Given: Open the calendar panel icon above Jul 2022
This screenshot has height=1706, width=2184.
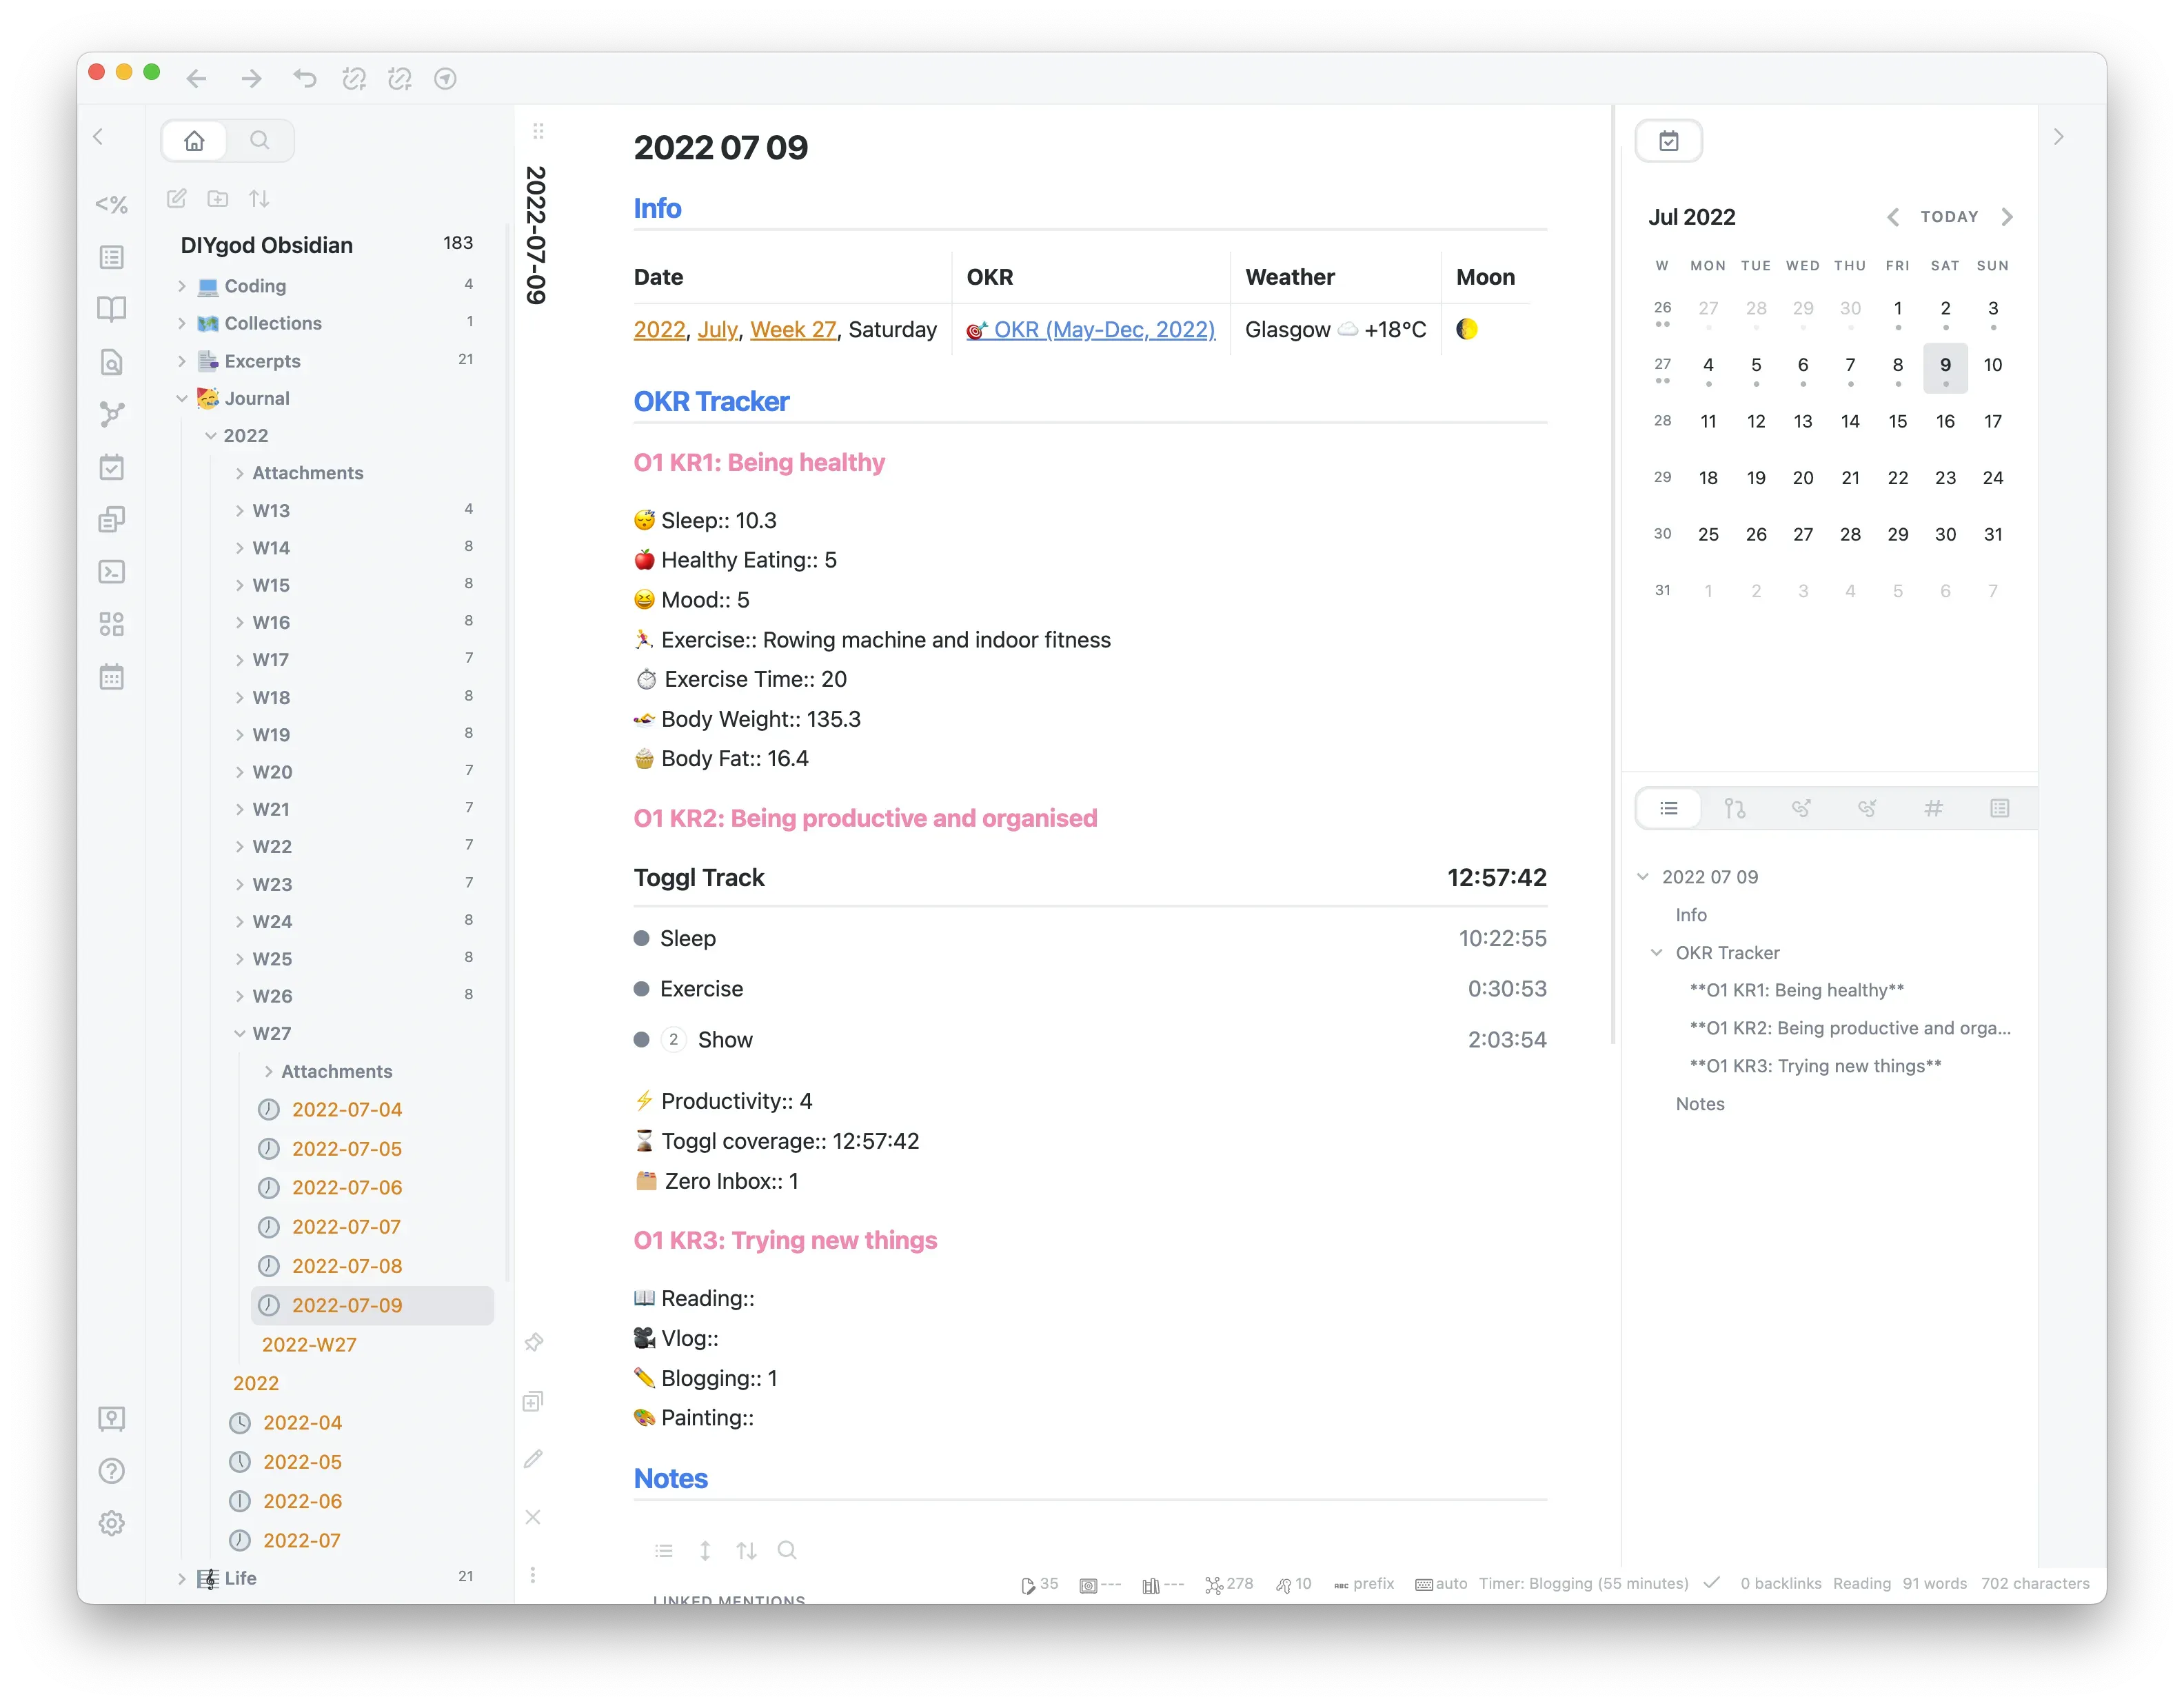Looking at the screenshot, I should click(x=1668, y=141).
